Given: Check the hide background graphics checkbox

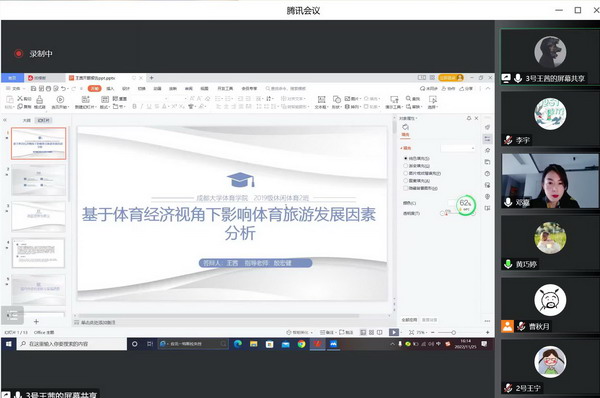Looking at the screenshot, I should pos(406,188).
